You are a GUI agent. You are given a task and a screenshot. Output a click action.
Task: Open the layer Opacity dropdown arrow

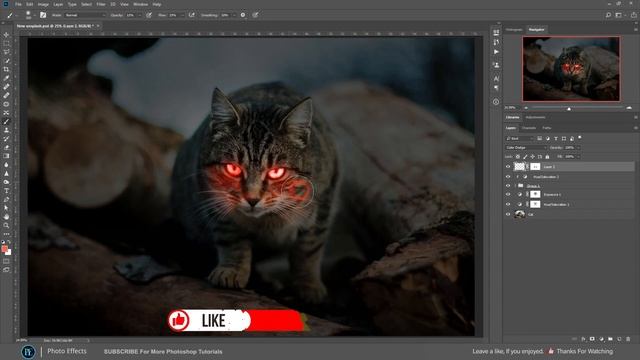coord(578,148)
